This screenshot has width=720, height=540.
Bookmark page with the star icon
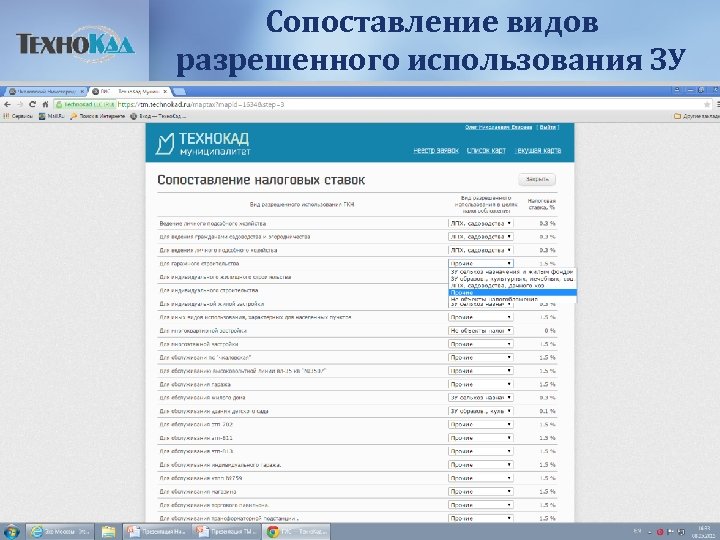tap(707, 105)
